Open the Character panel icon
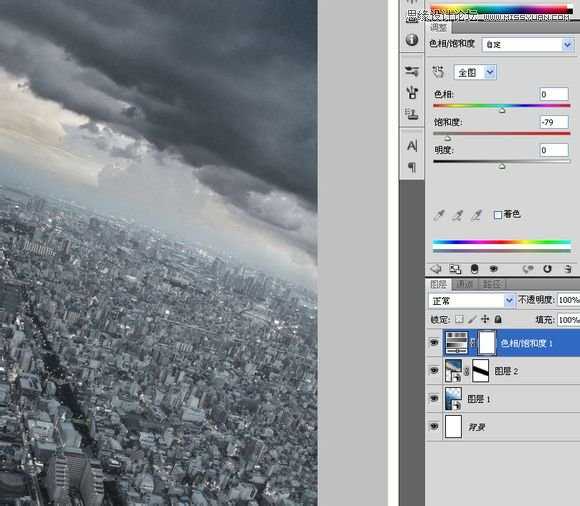Image resolution: width=580 pixels, height=506 pixels. click(x=412, y=145)
